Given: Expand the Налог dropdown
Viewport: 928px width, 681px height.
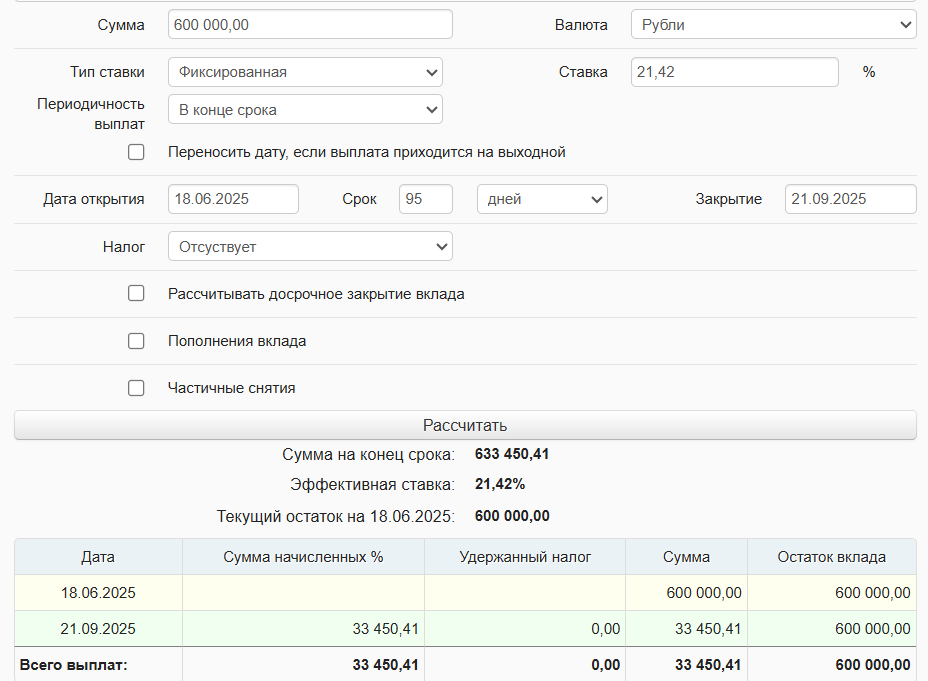Looking at the screenshot, I should coord(310,246).
